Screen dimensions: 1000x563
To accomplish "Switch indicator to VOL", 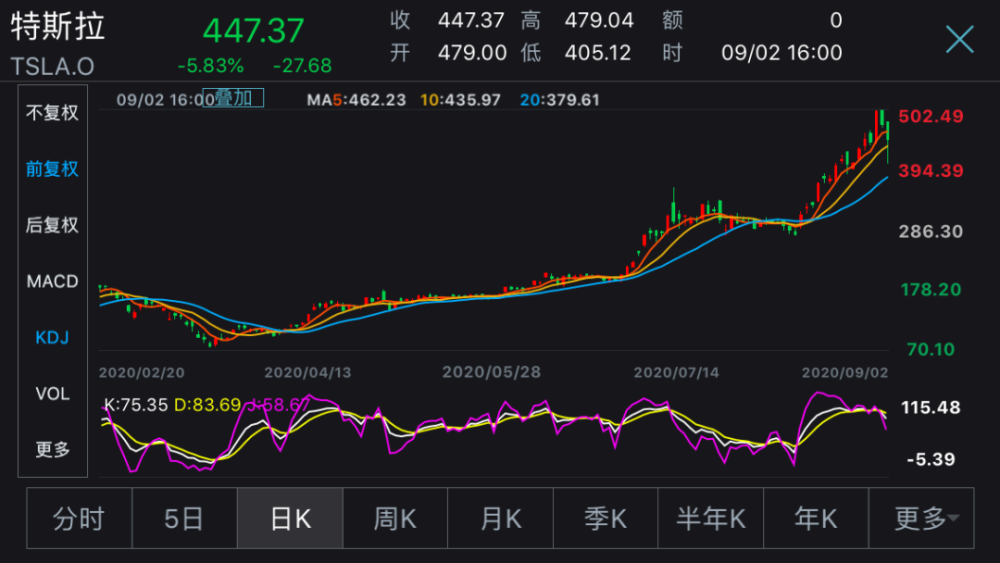I will pyautogui.click(x=52, y=393).
